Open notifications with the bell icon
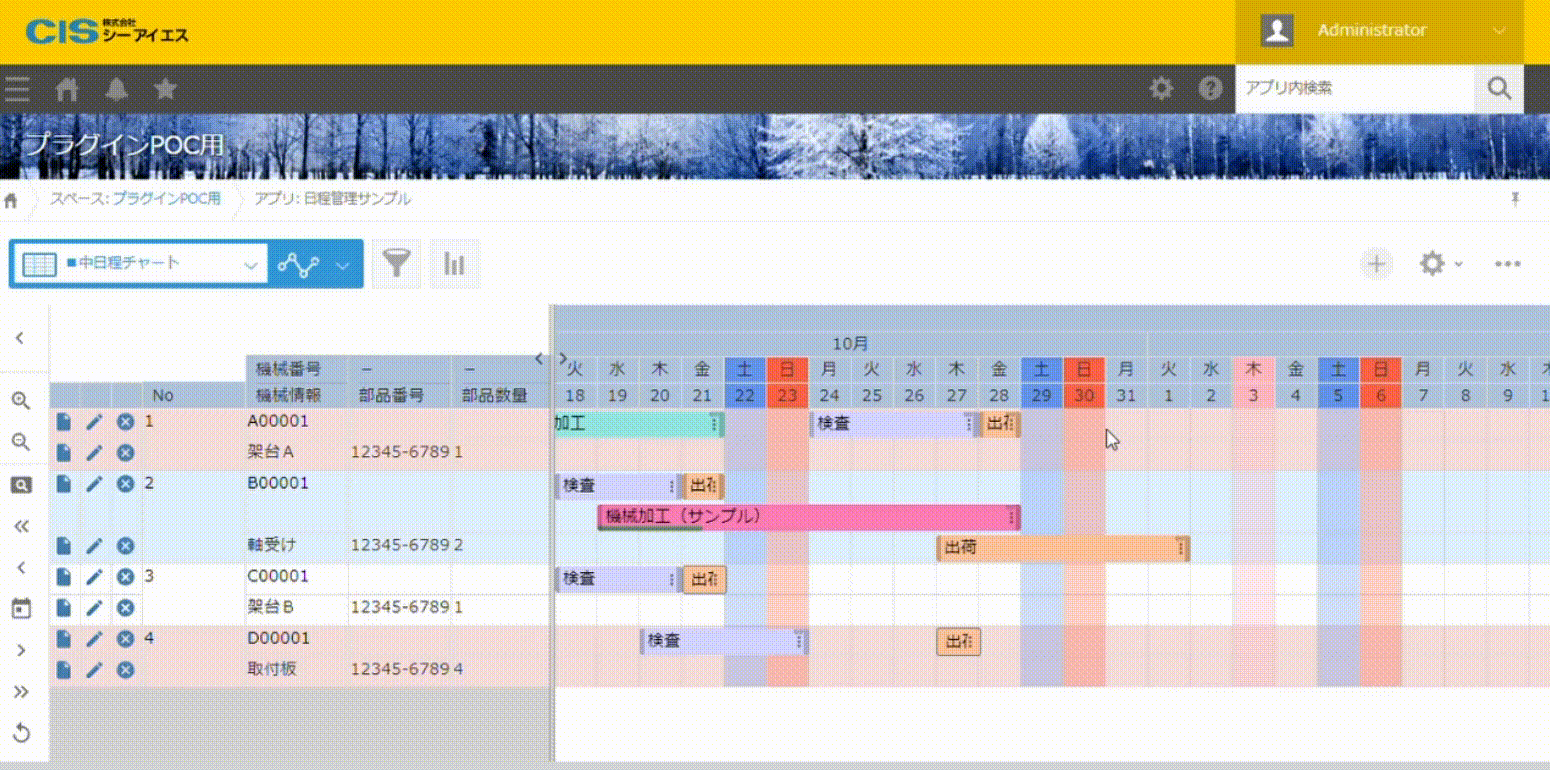 tap(117, 90)
